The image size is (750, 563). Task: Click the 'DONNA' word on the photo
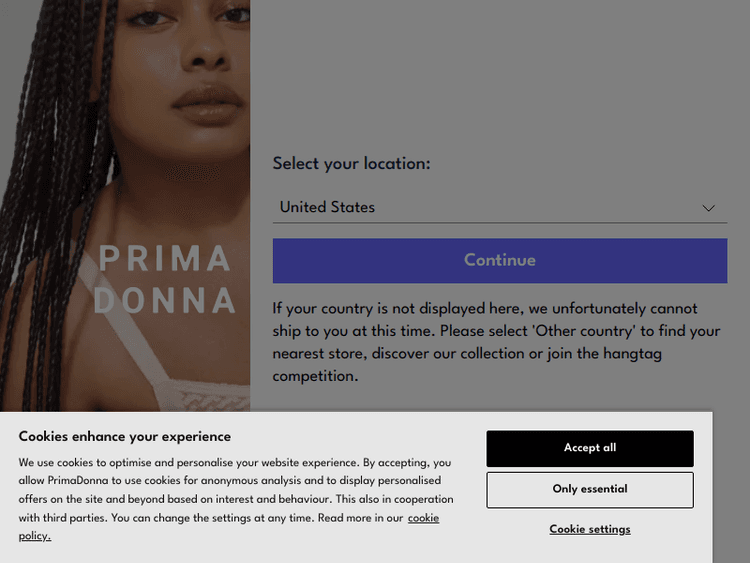166,300
